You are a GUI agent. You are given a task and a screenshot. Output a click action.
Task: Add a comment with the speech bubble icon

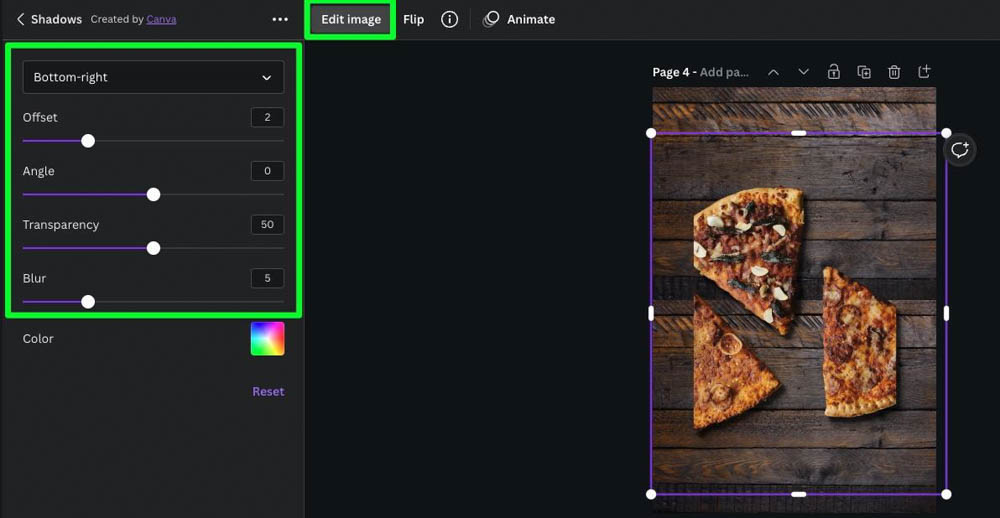click(959, 150)
